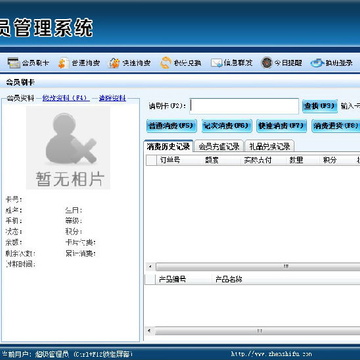Image resolution: width=360 pixels, height=360 pixels.
Task: Click the 过期时间 label
Action: [x=20, y=265]
